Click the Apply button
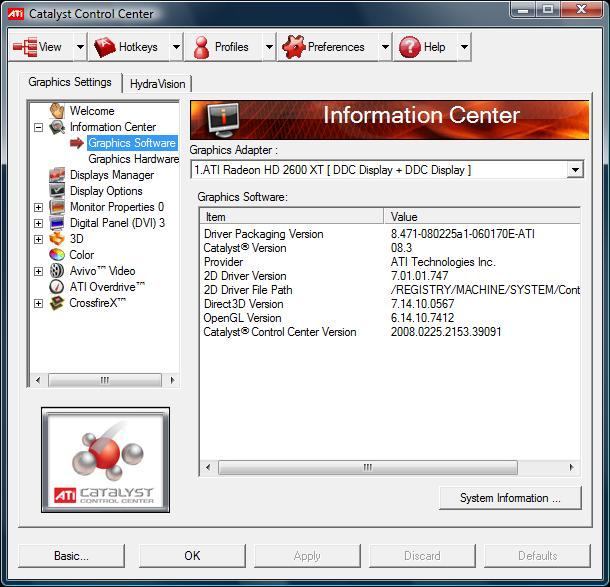Screen dimensions: 610x587 pos(307,555)
